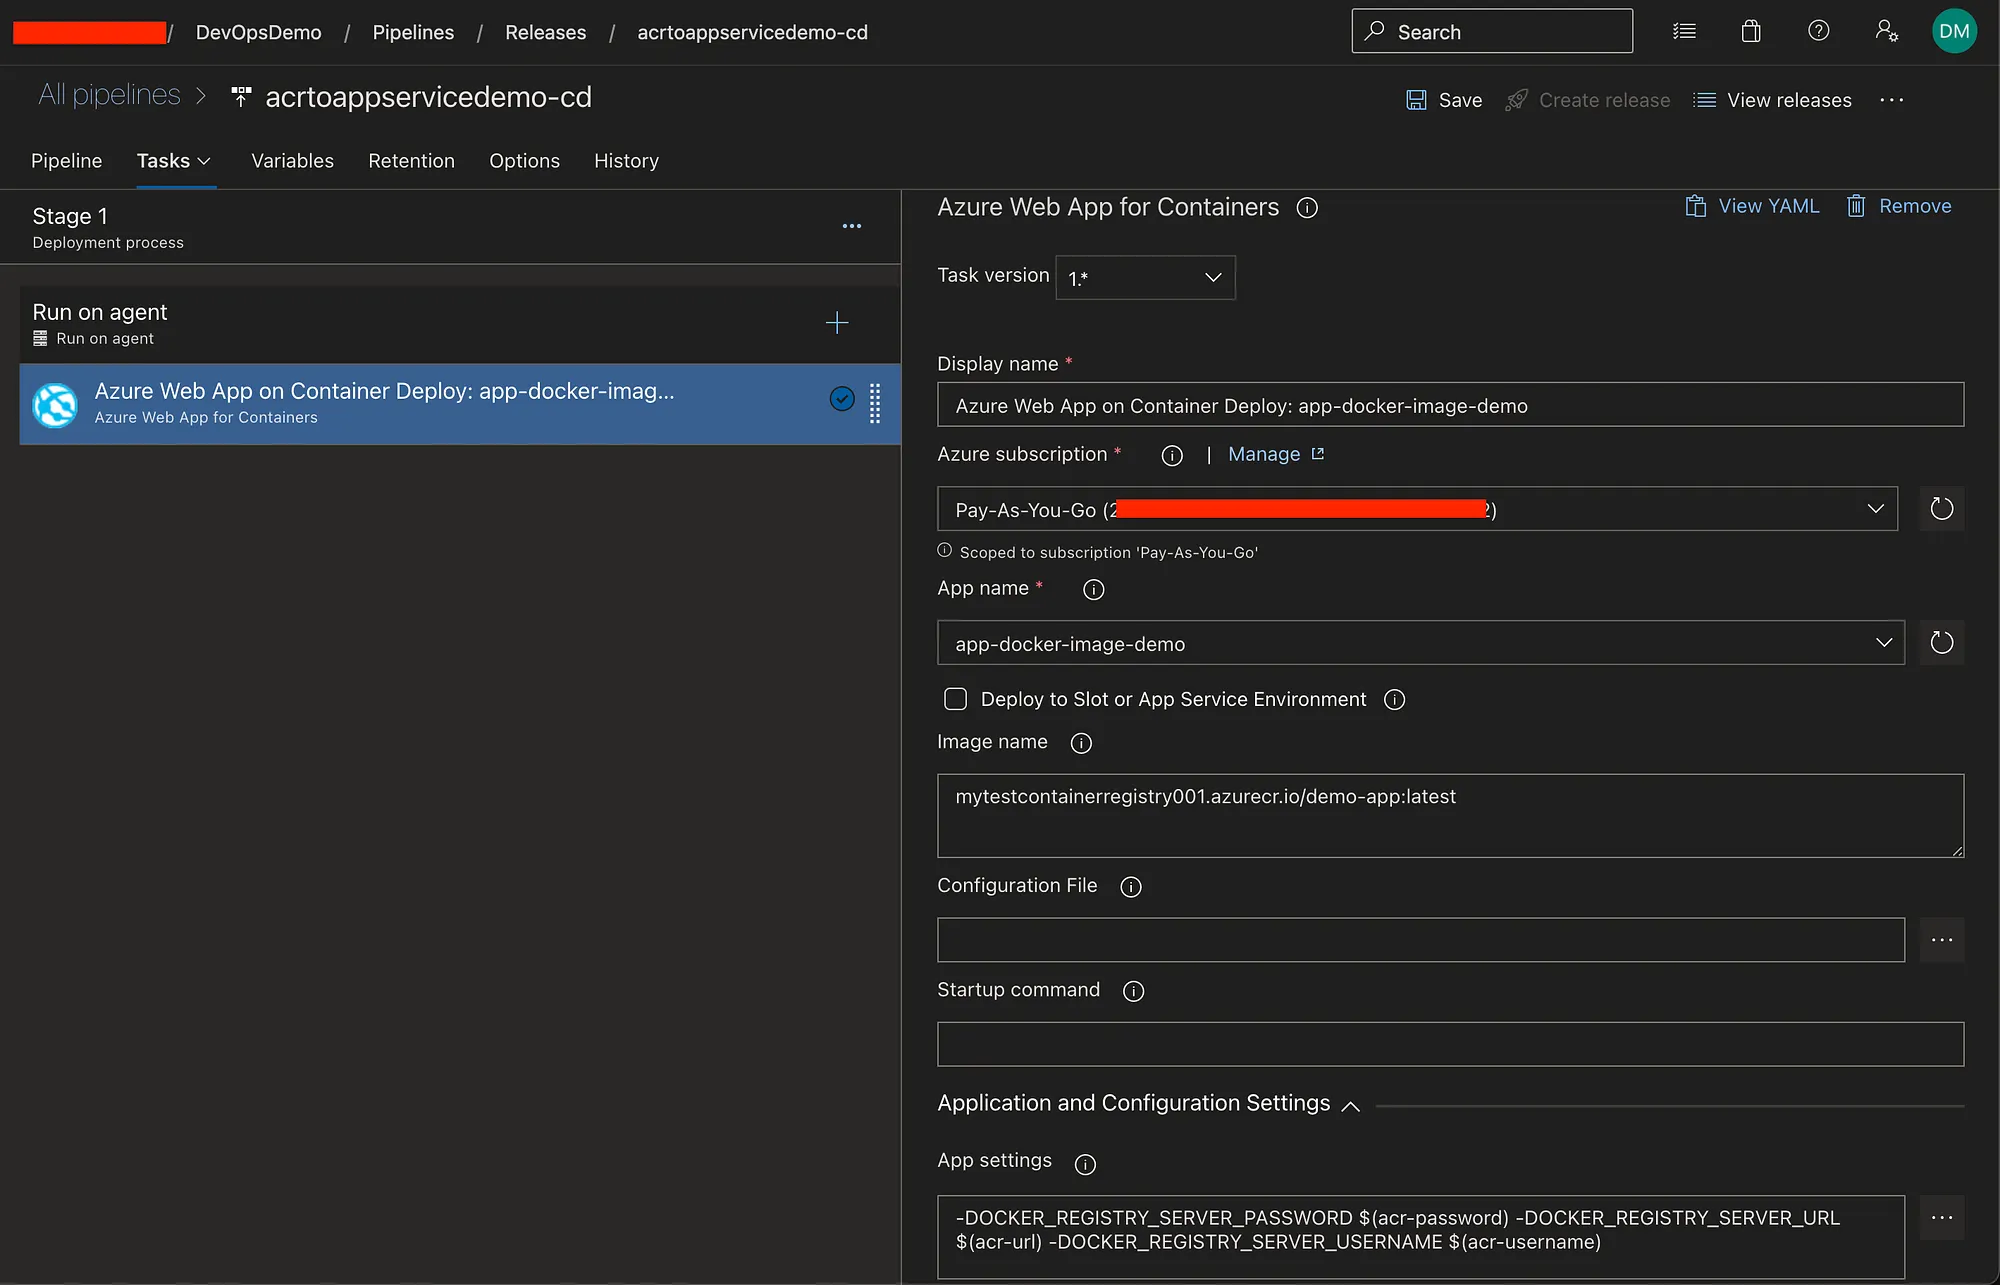This screenshot has width=2000, height=1285.
Task: Switch to the Options tab
Action: pyautogui.click(x=524, y=161)
